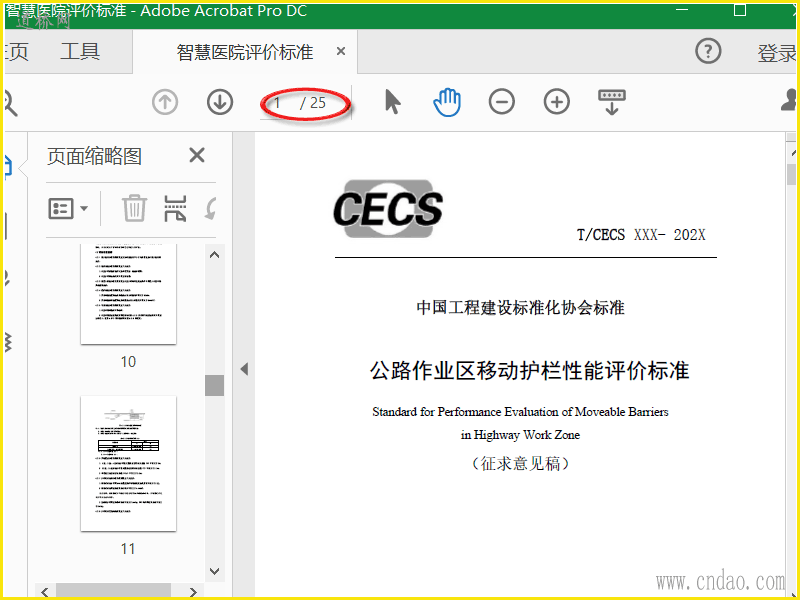Image resolution: width=800 pixels, height=600 pixels.
Task: Close the 页面缩略图 panel
Action: click(197, 155)
